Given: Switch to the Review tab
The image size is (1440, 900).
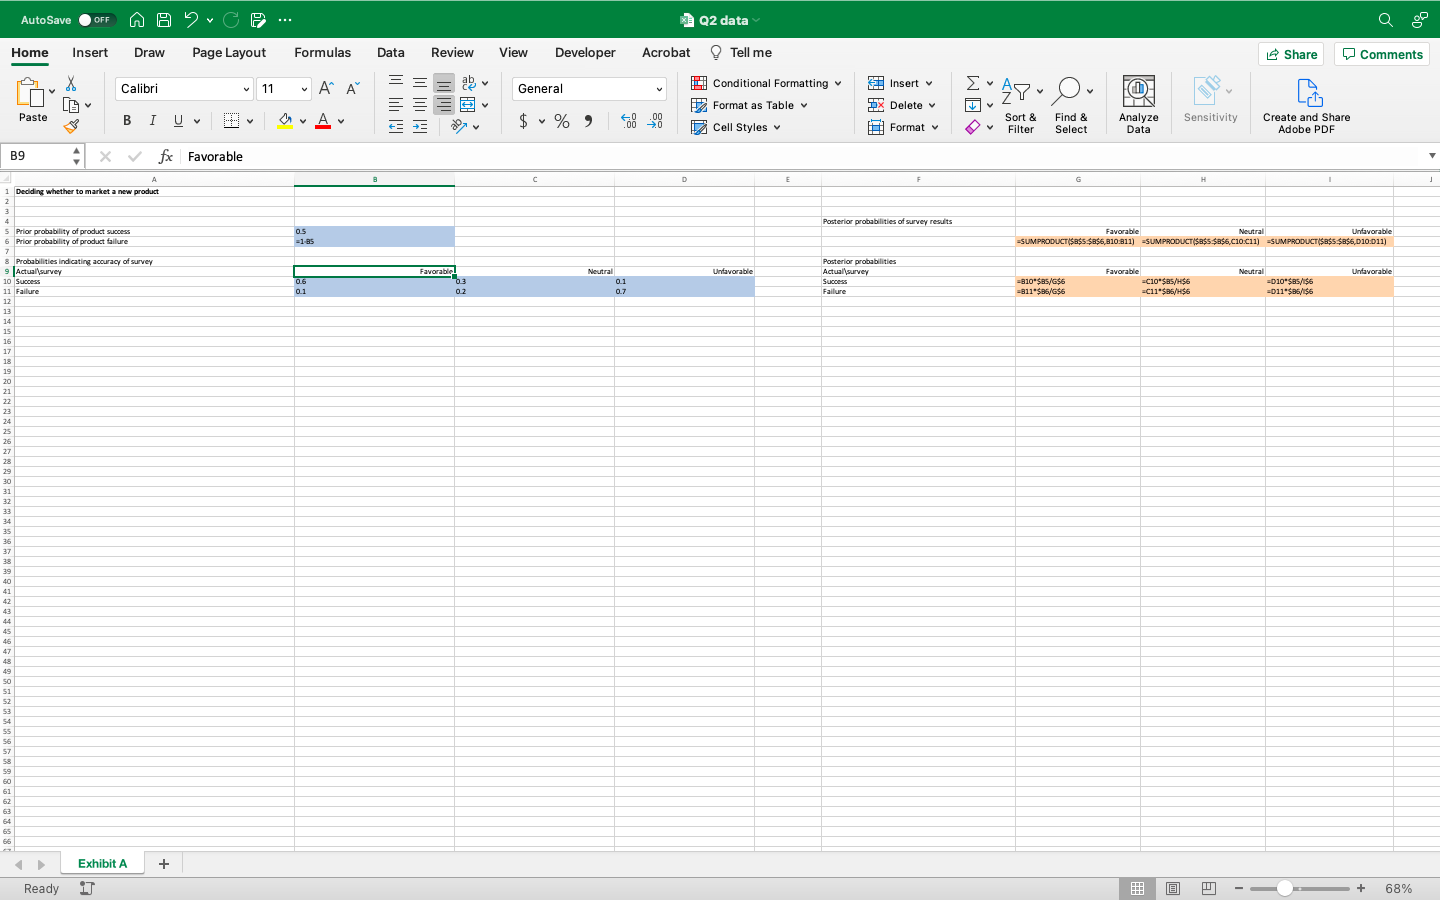Looking at the screenshot, I should 452,52.
